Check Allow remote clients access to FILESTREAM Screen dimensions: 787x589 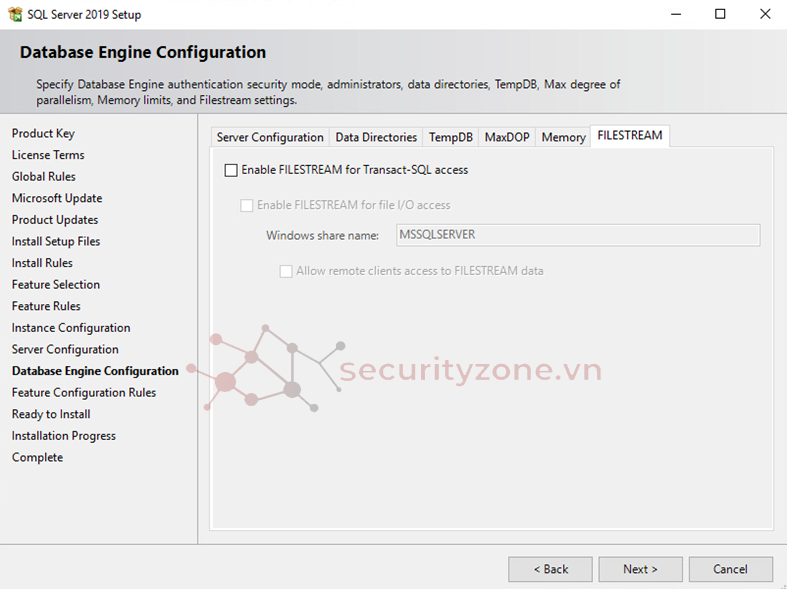(286, 271)
